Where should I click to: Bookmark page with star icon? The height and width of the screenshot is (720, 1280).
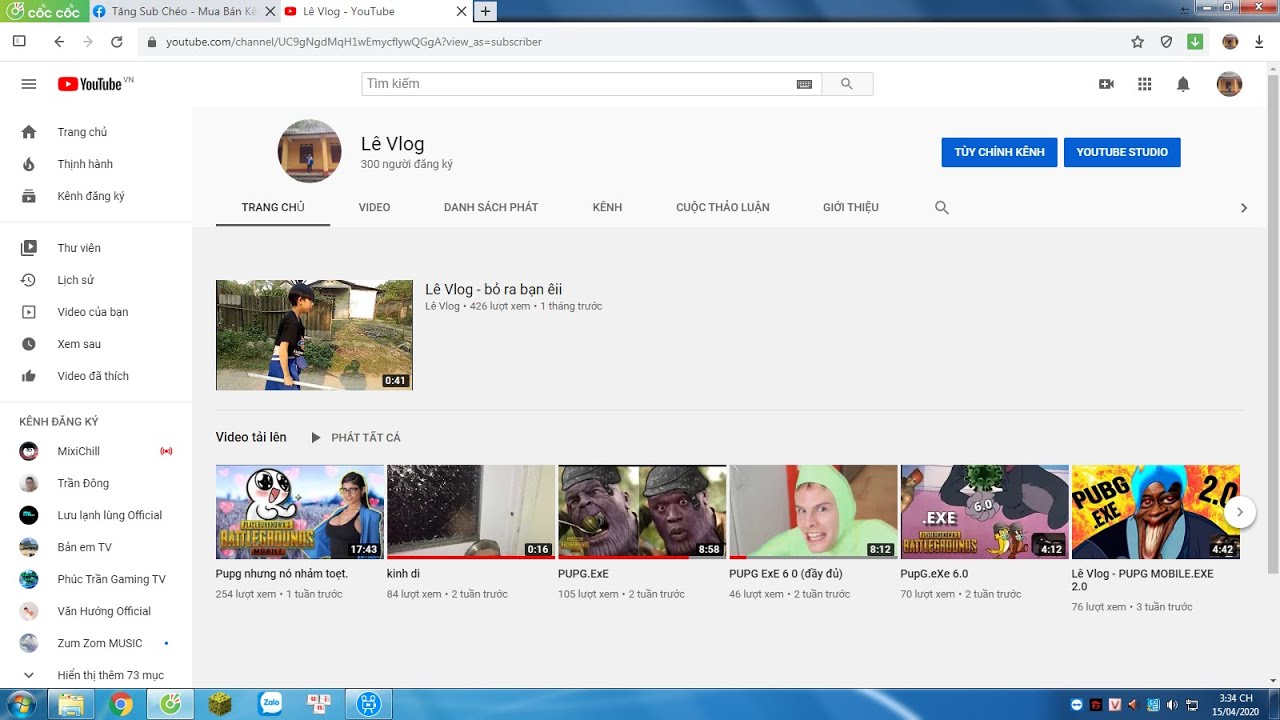[x=1137, y=42]
